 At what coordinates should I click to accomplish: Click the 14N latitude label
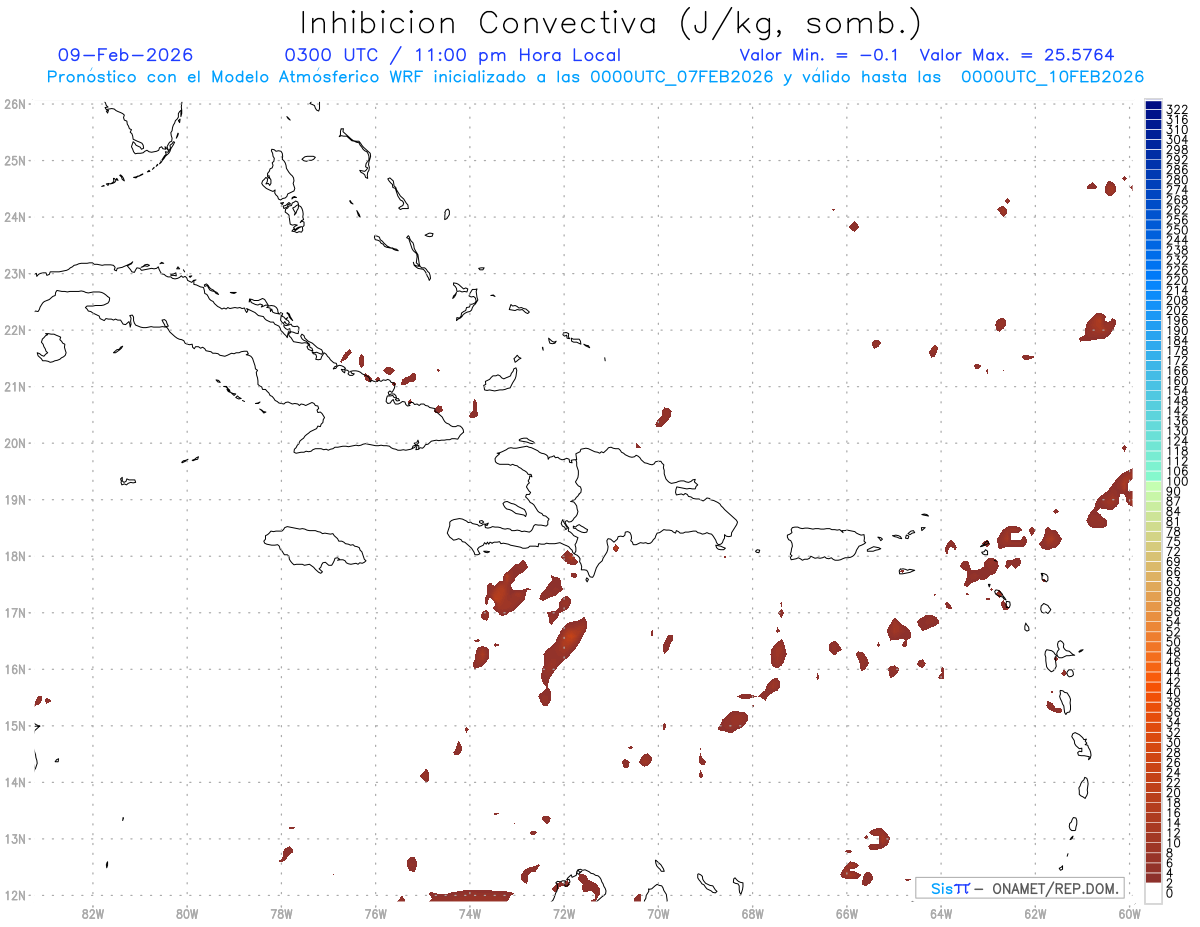(14, 782)
